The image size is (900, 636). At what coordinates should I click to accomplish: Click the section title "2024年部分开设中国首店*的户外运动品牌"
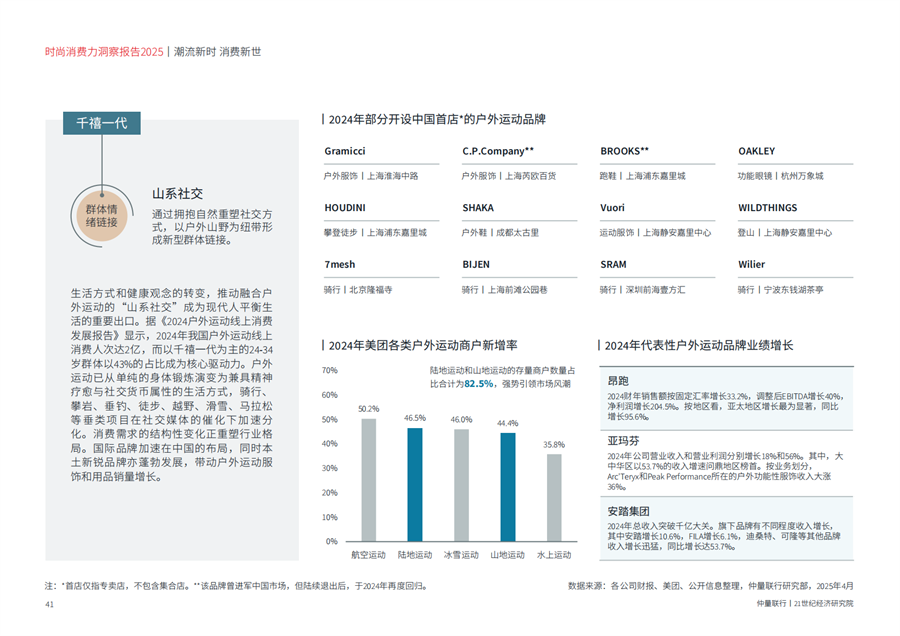(437, 119)
